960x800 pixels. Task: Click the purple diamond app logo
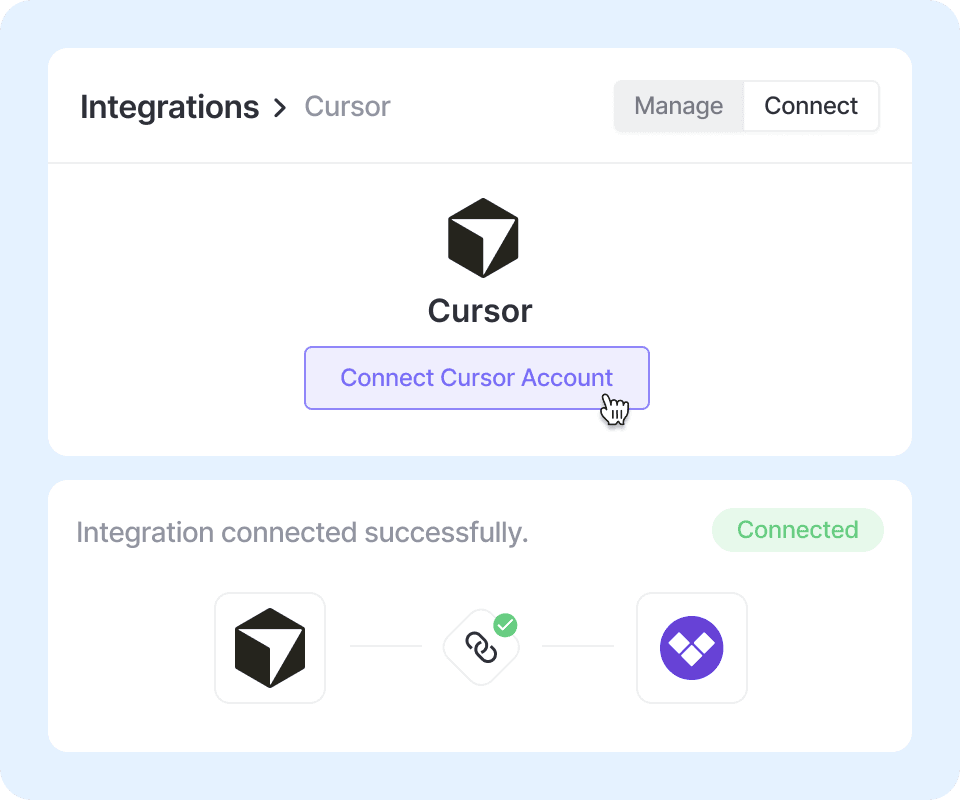click(692, 648)
